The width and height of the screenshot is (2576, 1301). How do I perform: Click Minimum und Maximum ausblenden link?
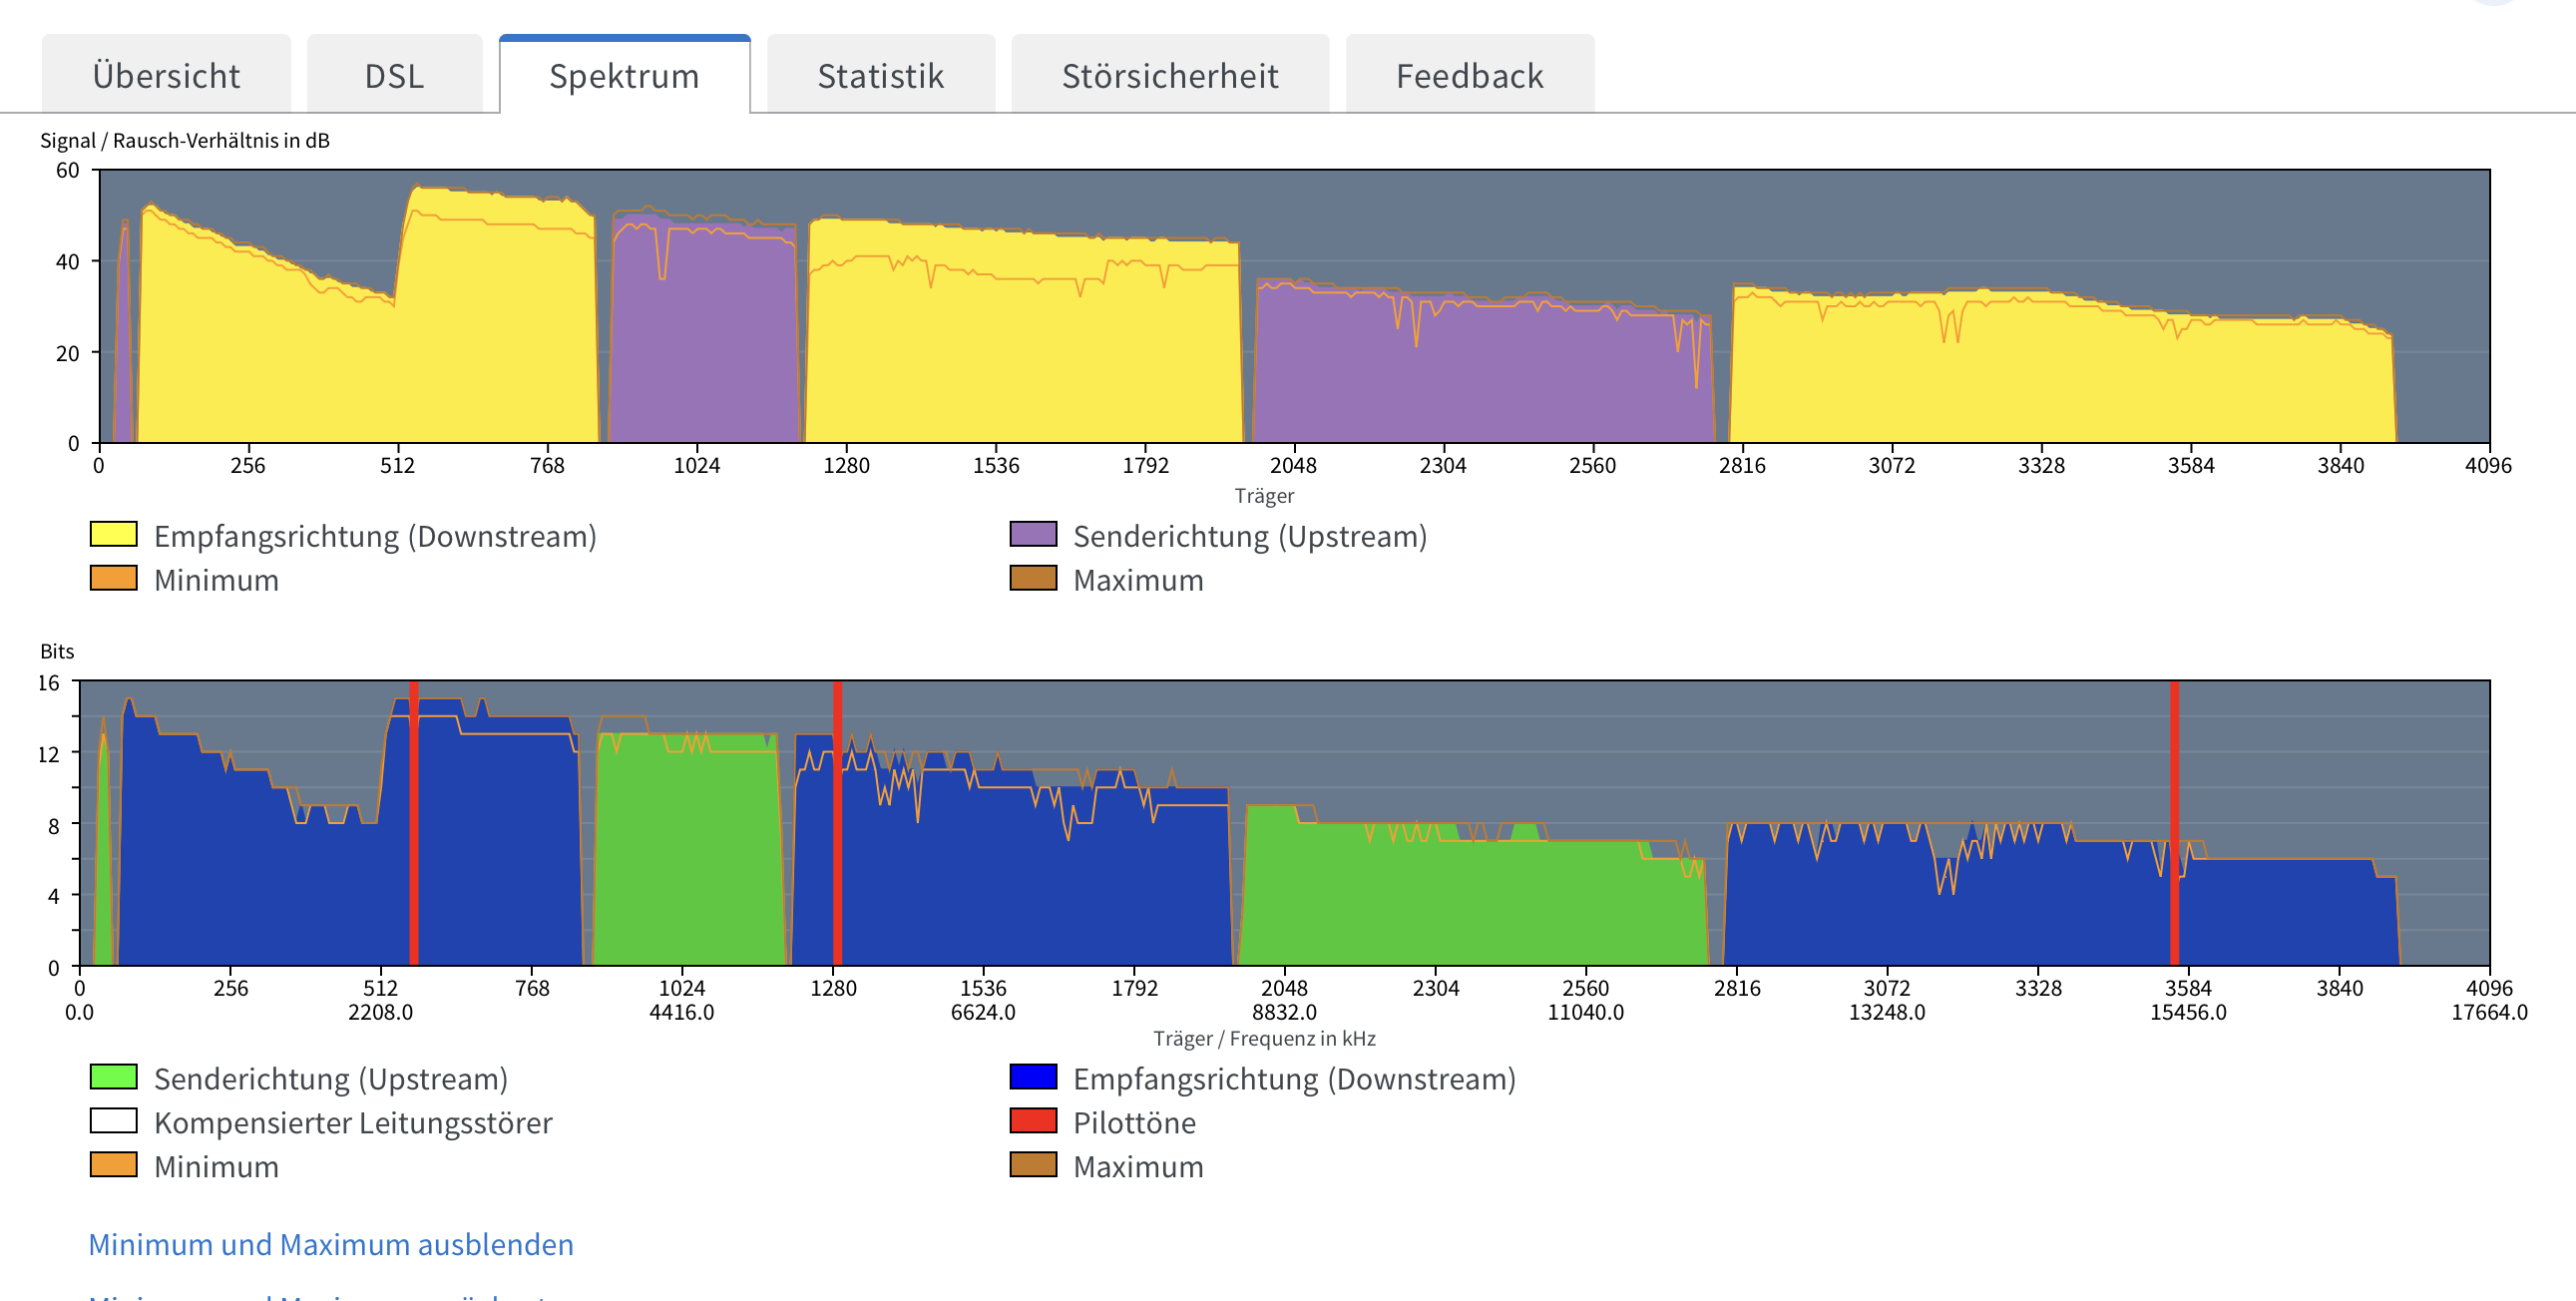pos(331,1244)
